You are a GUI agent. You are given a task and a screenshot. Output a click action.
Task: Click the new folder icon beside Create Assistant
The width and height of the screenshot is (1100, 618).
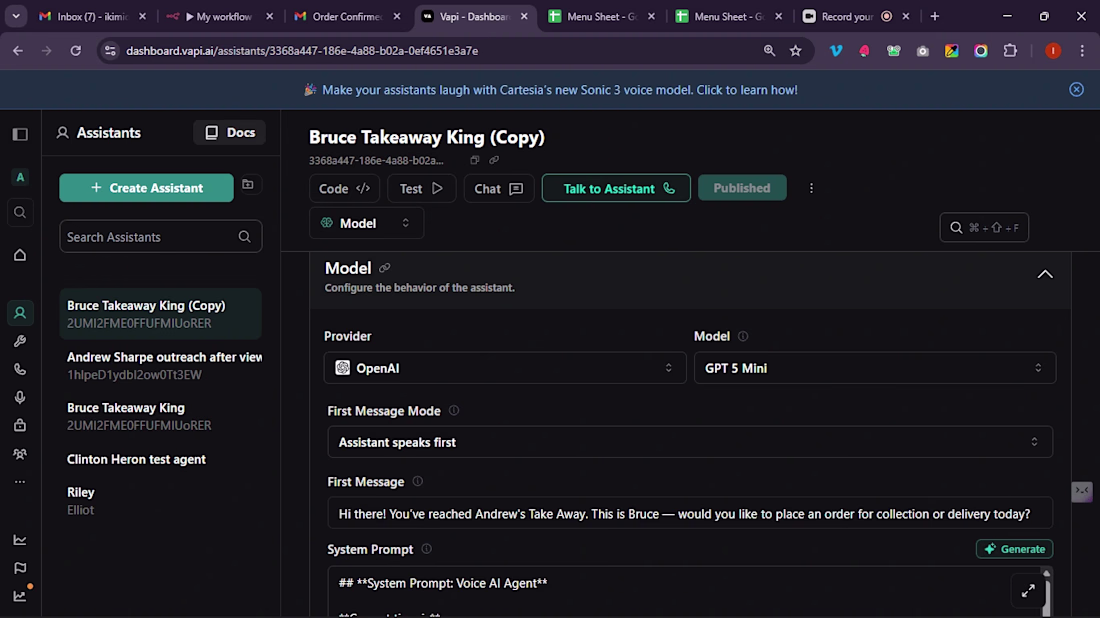[x=248, y=184]
